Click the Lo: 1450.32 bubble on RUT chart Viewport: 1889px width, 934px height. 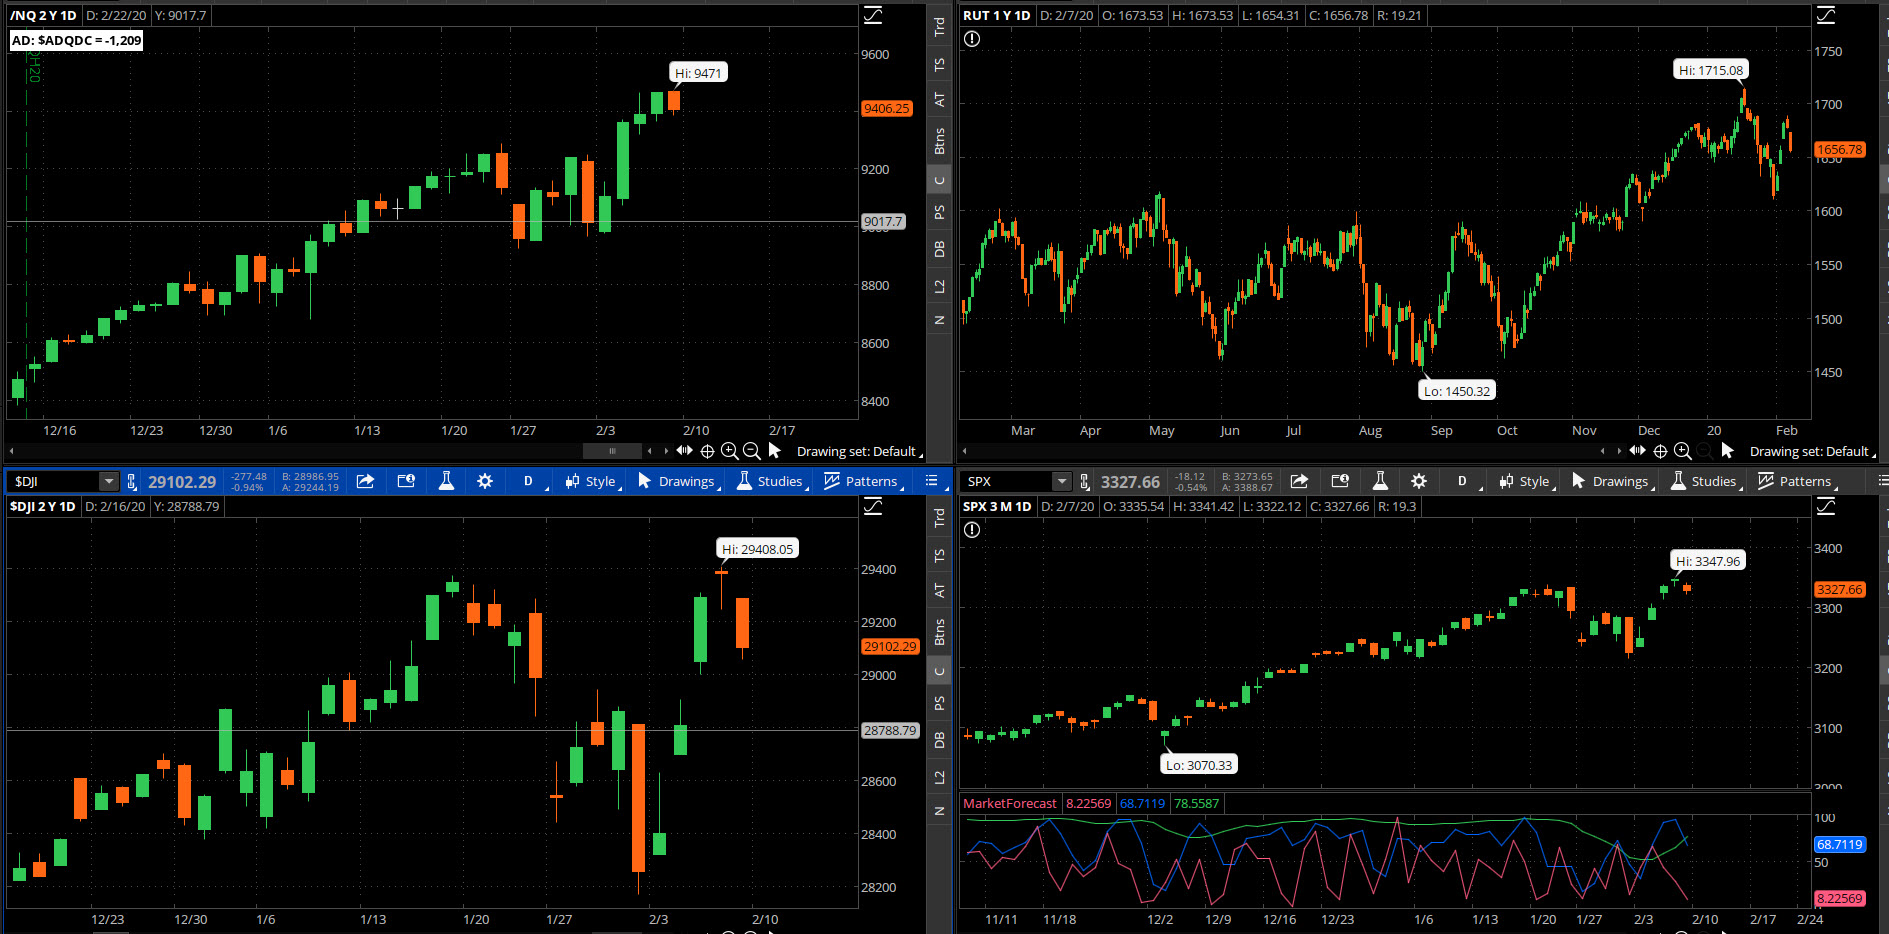pos(1457,391)
